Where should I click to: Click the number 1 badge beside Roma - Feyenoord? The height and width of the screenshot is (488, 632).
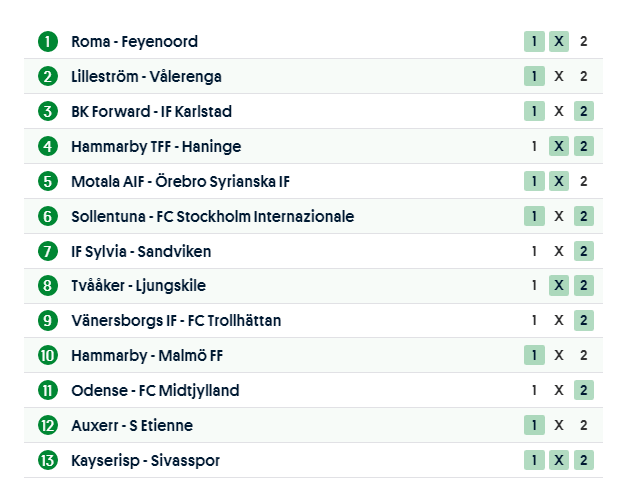47,42
